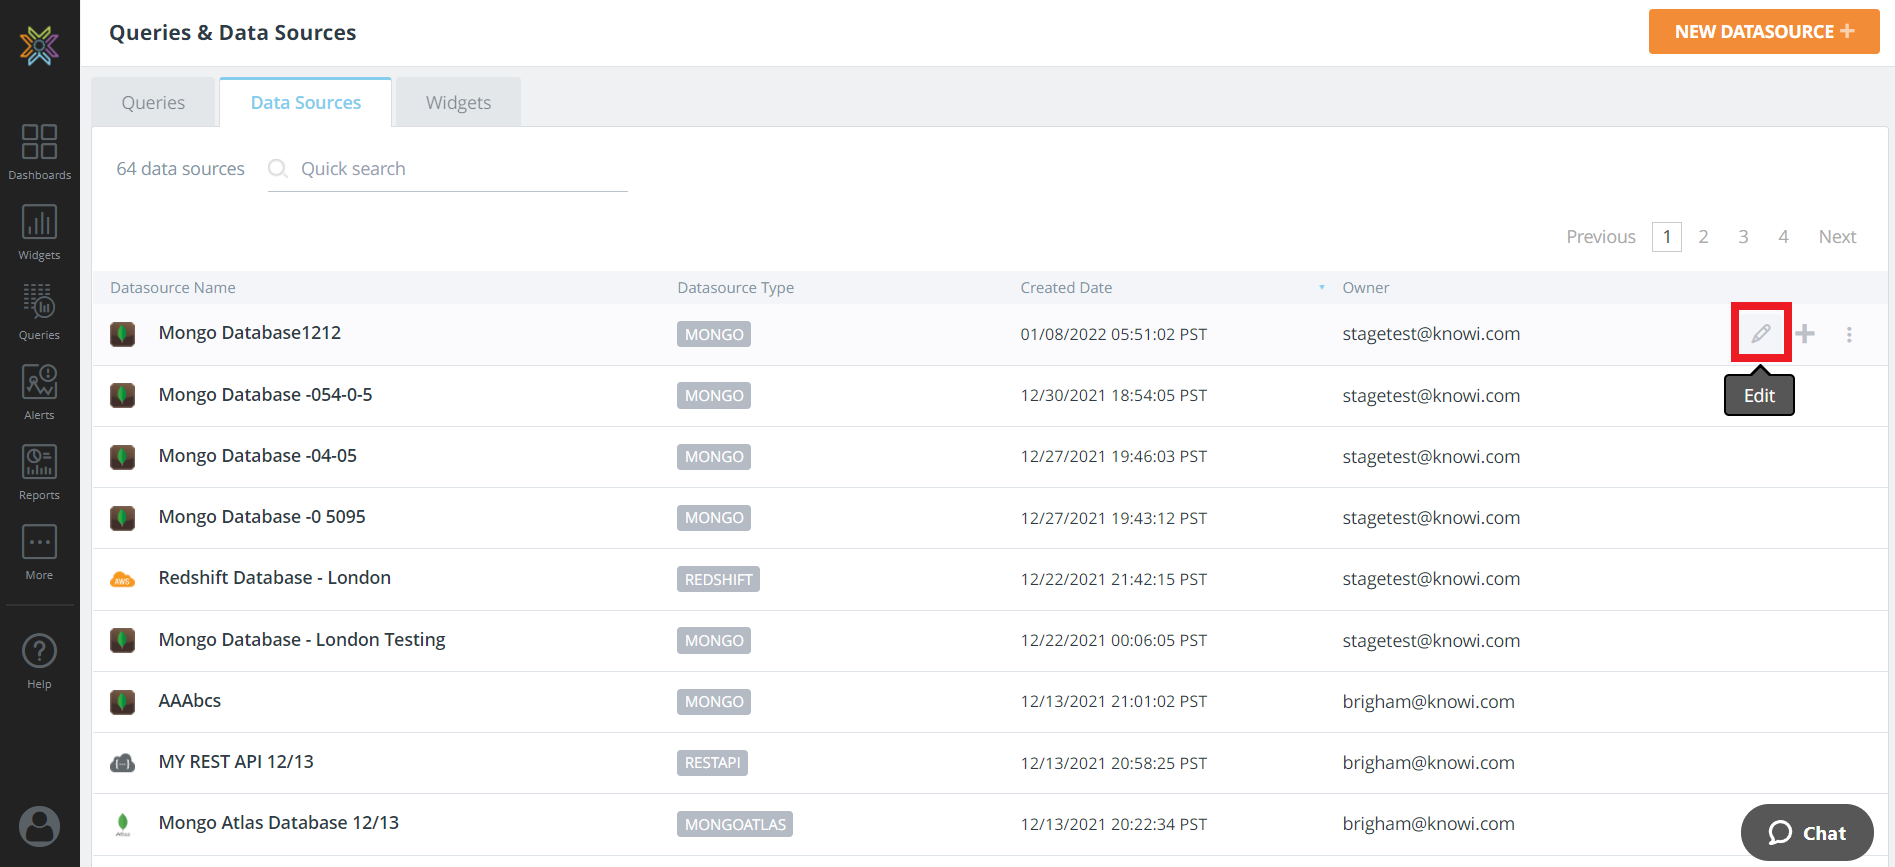Go to page 2 of data sources
The height and width of the screenshot is (867, 1895).
[1703, 237]
